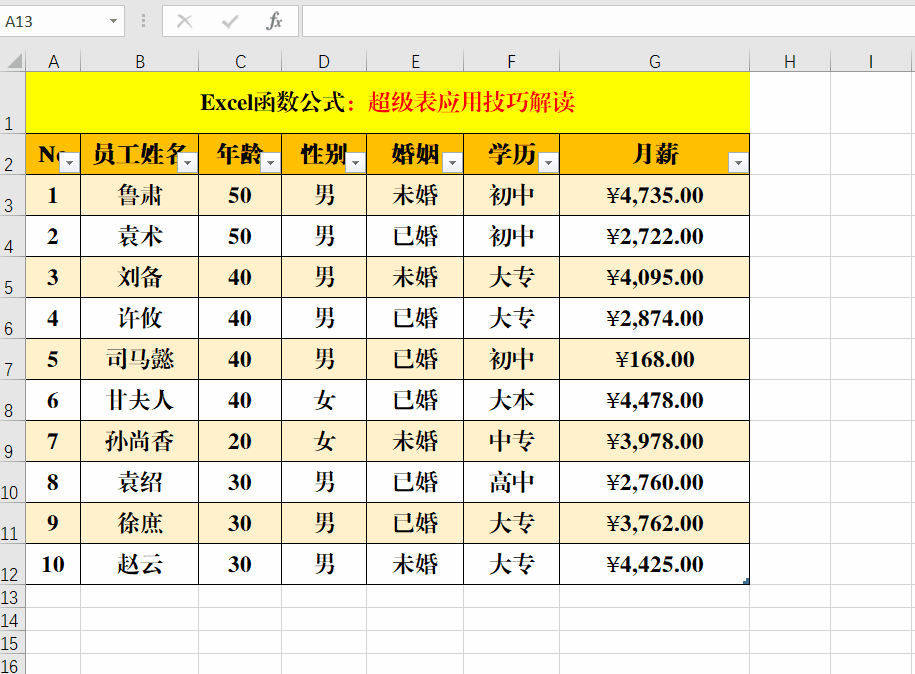Select column C header
915x674 pixels.
click(x=240, y=61)
